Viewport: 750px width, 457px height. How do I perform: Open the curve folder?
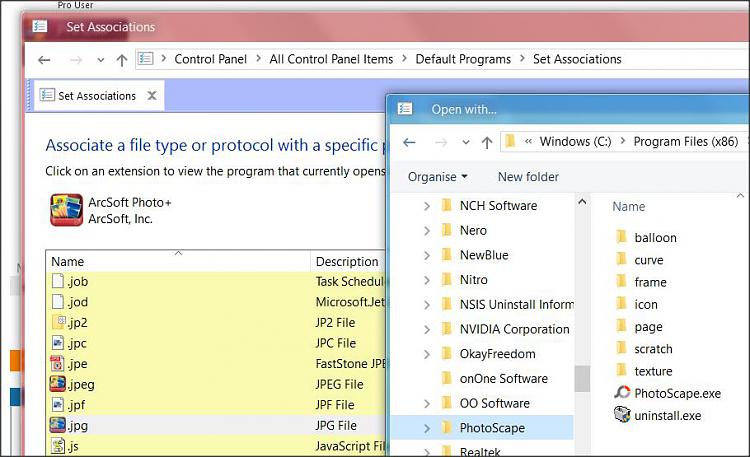pyautogui.click(x=649, y=260)
